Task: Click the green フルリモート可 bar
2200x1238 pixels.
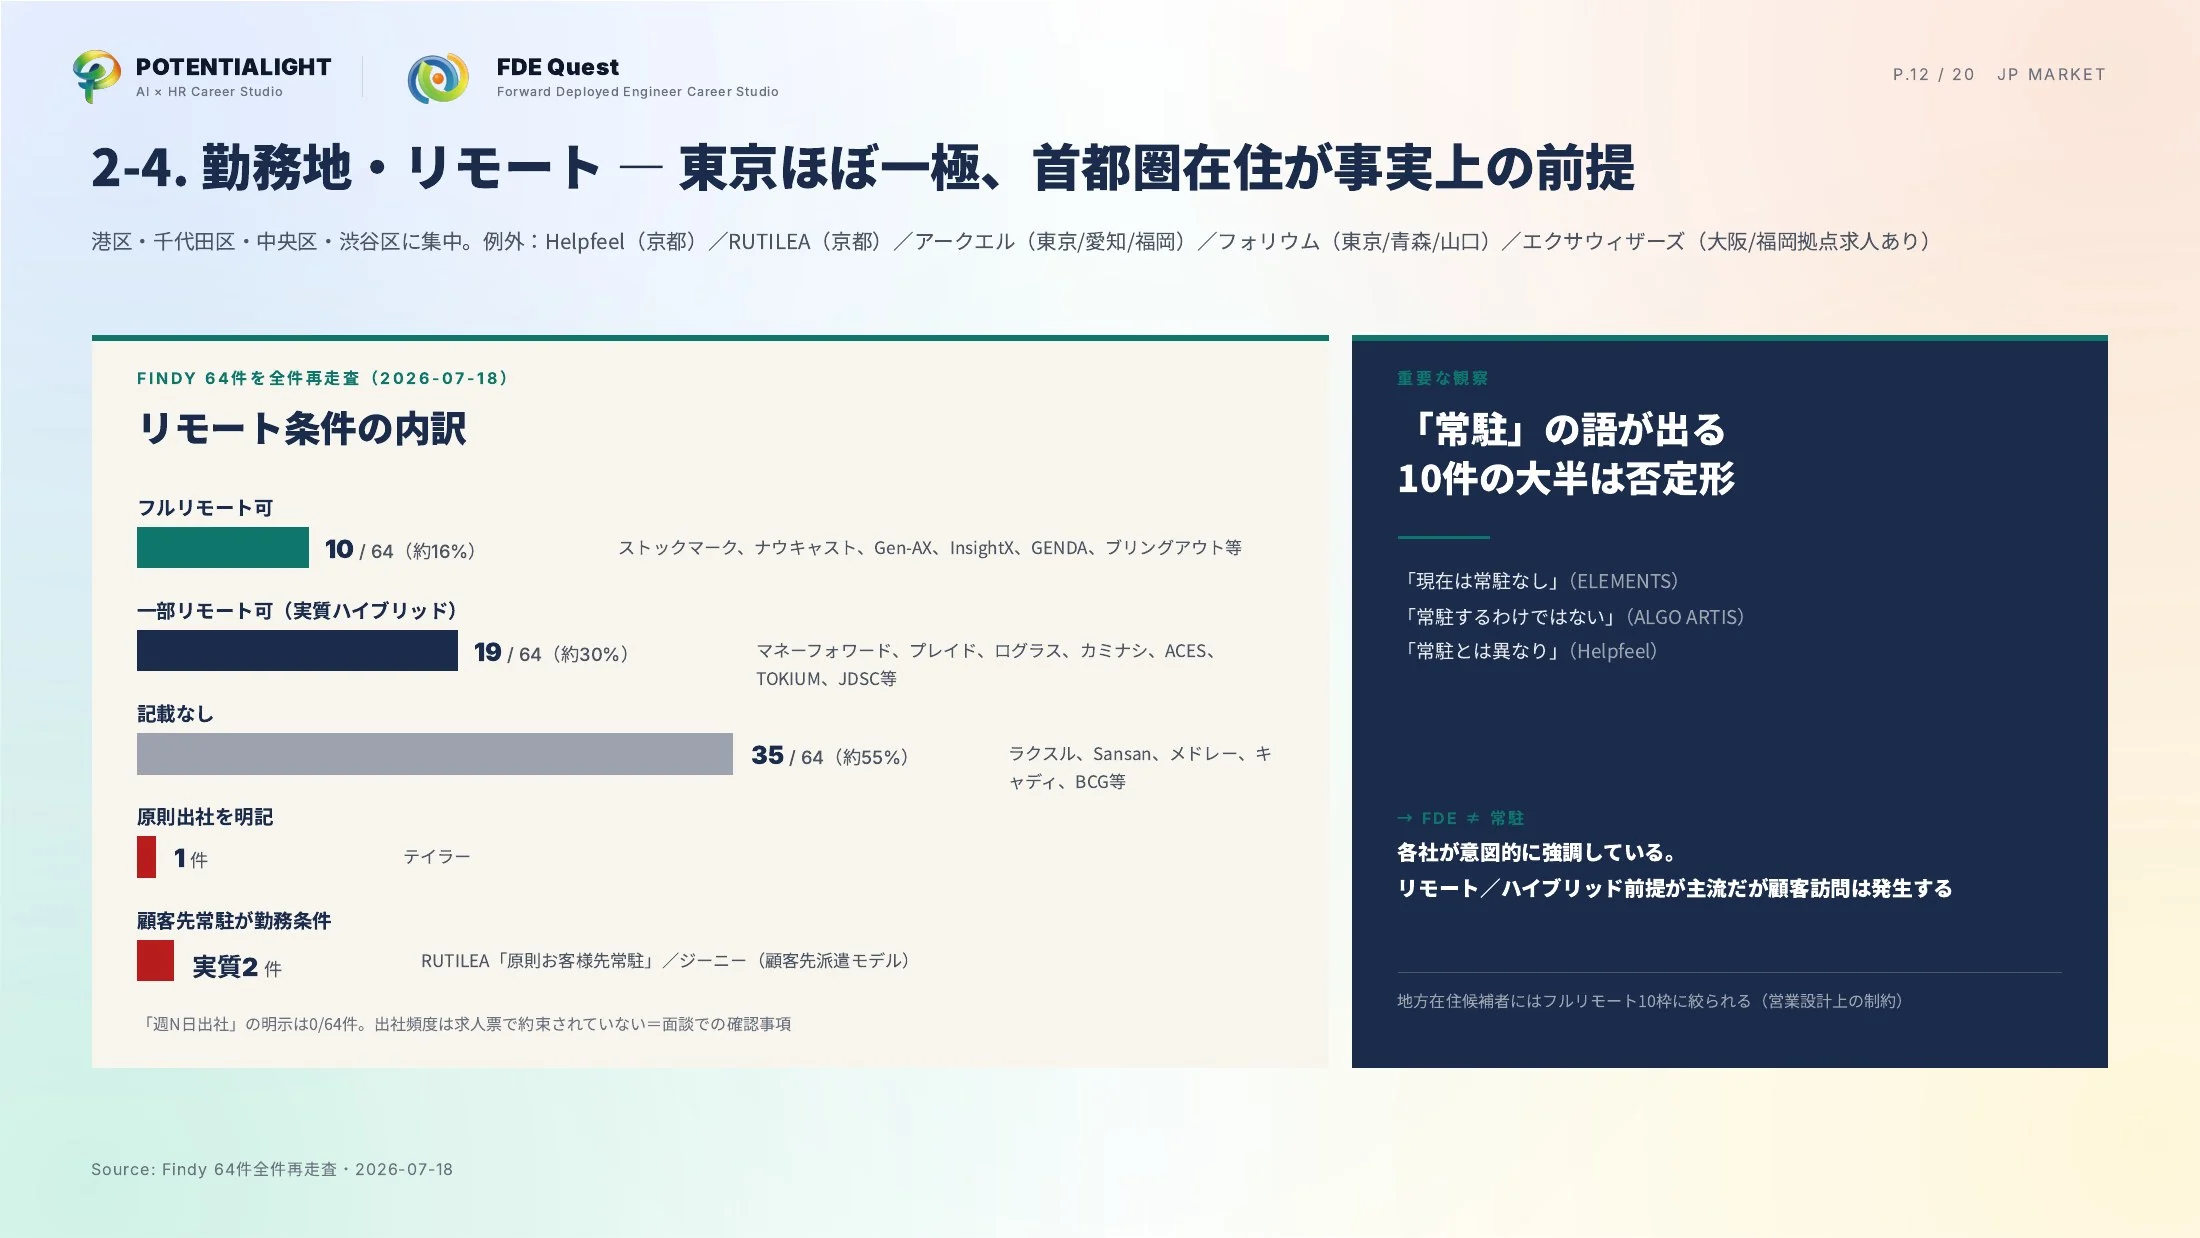Action: coord(223,547)
